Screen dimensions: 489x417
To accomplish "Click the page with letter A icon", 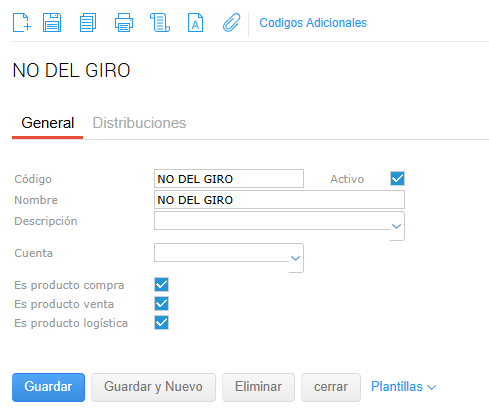I will [x=195, y=22].
